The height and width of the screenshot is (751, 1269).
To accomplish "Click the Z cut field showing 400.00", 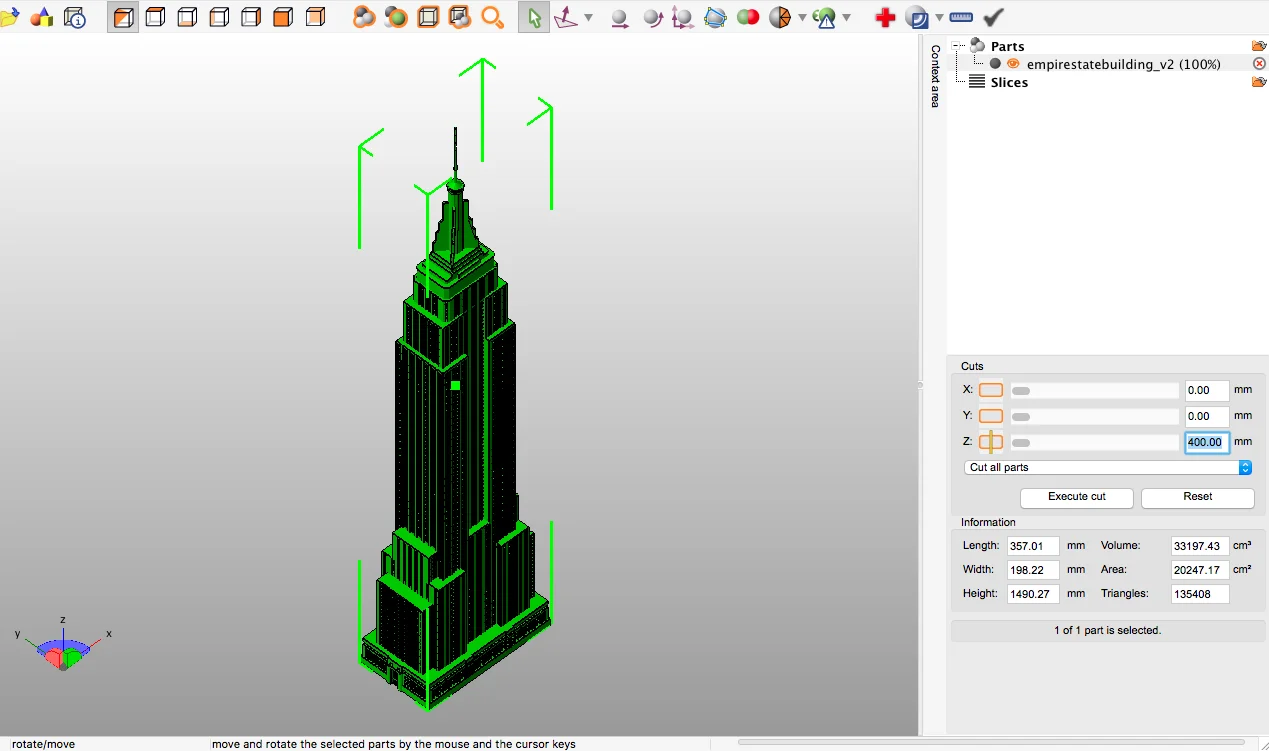I will pyautogui.click(x=1207, y=442).
